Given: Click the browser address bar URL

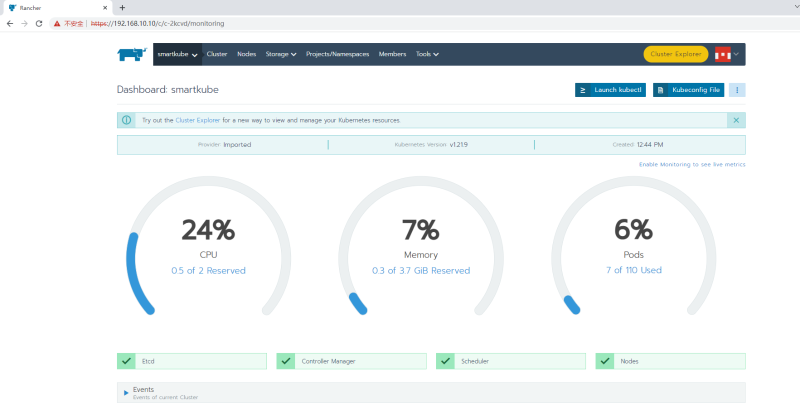Looking at the screenshot, I should click(x=157, y=23).
